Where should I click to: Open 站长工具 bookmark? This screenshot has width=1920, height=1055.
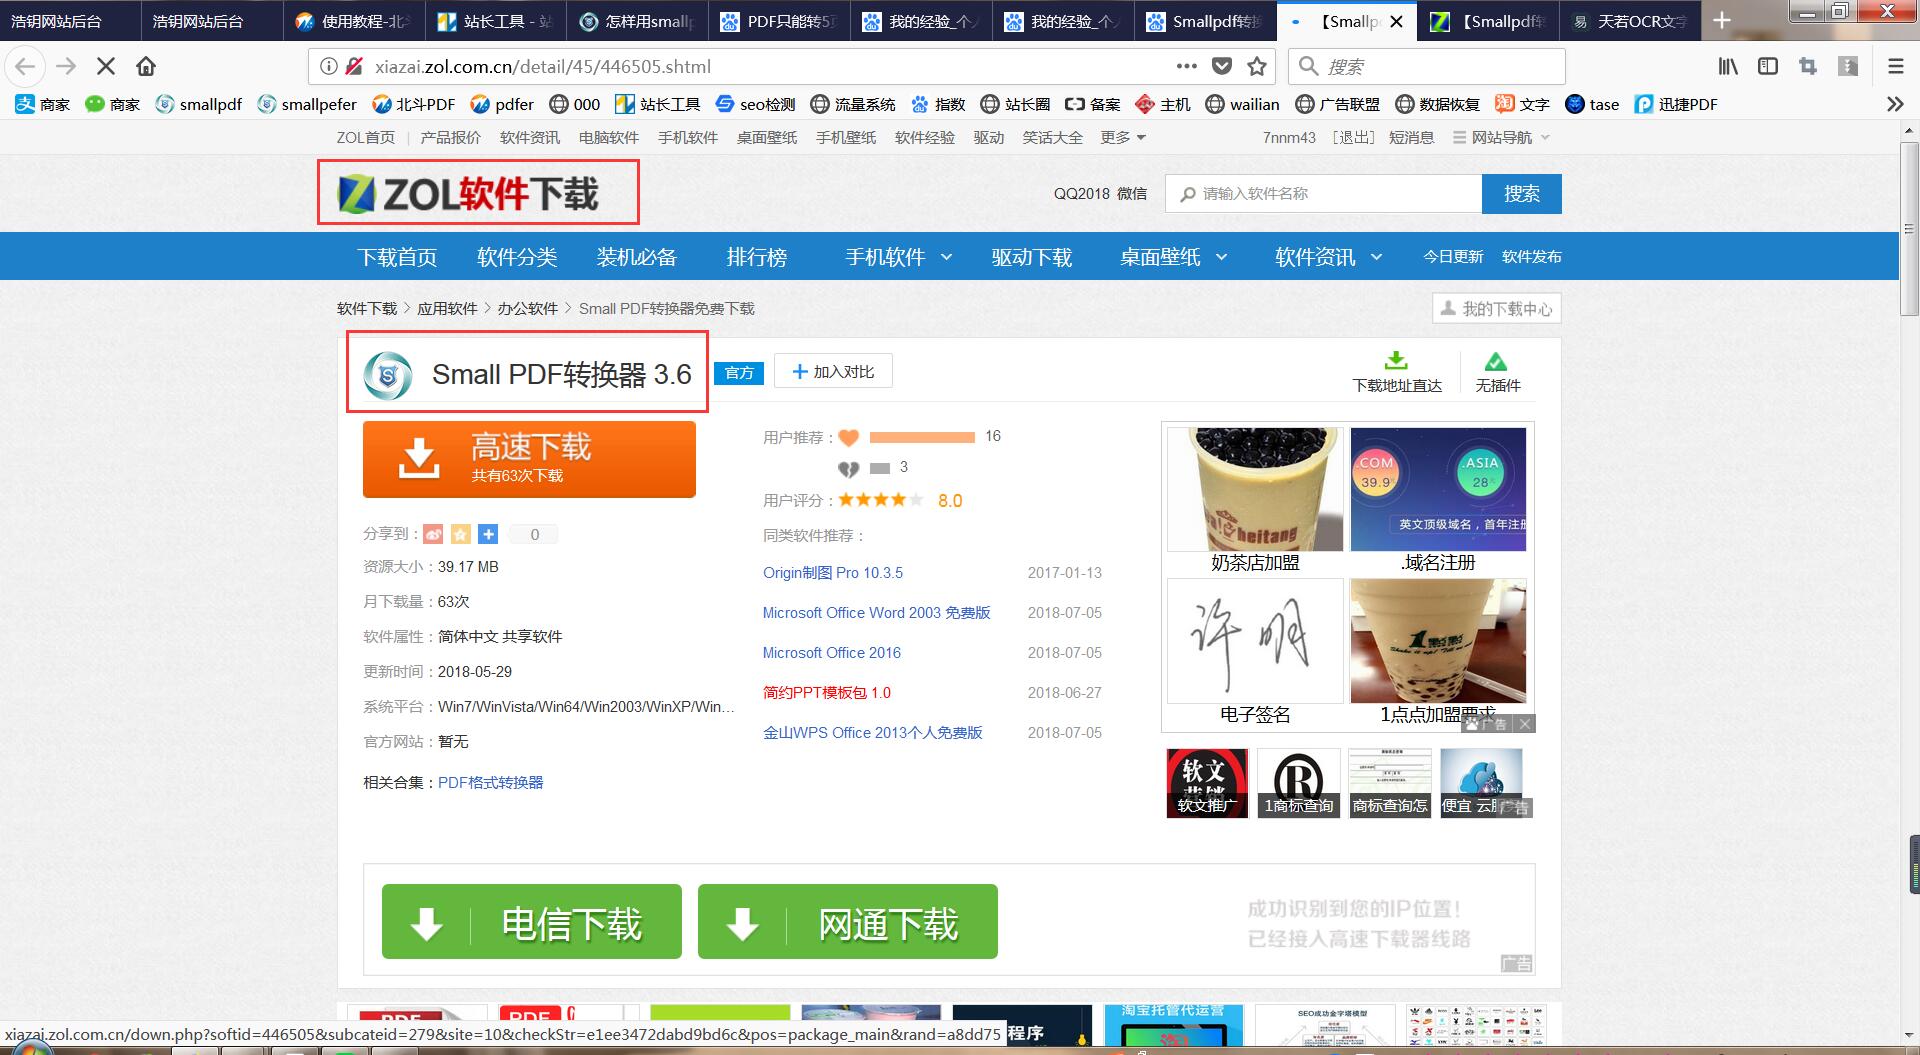click(657, 104)
